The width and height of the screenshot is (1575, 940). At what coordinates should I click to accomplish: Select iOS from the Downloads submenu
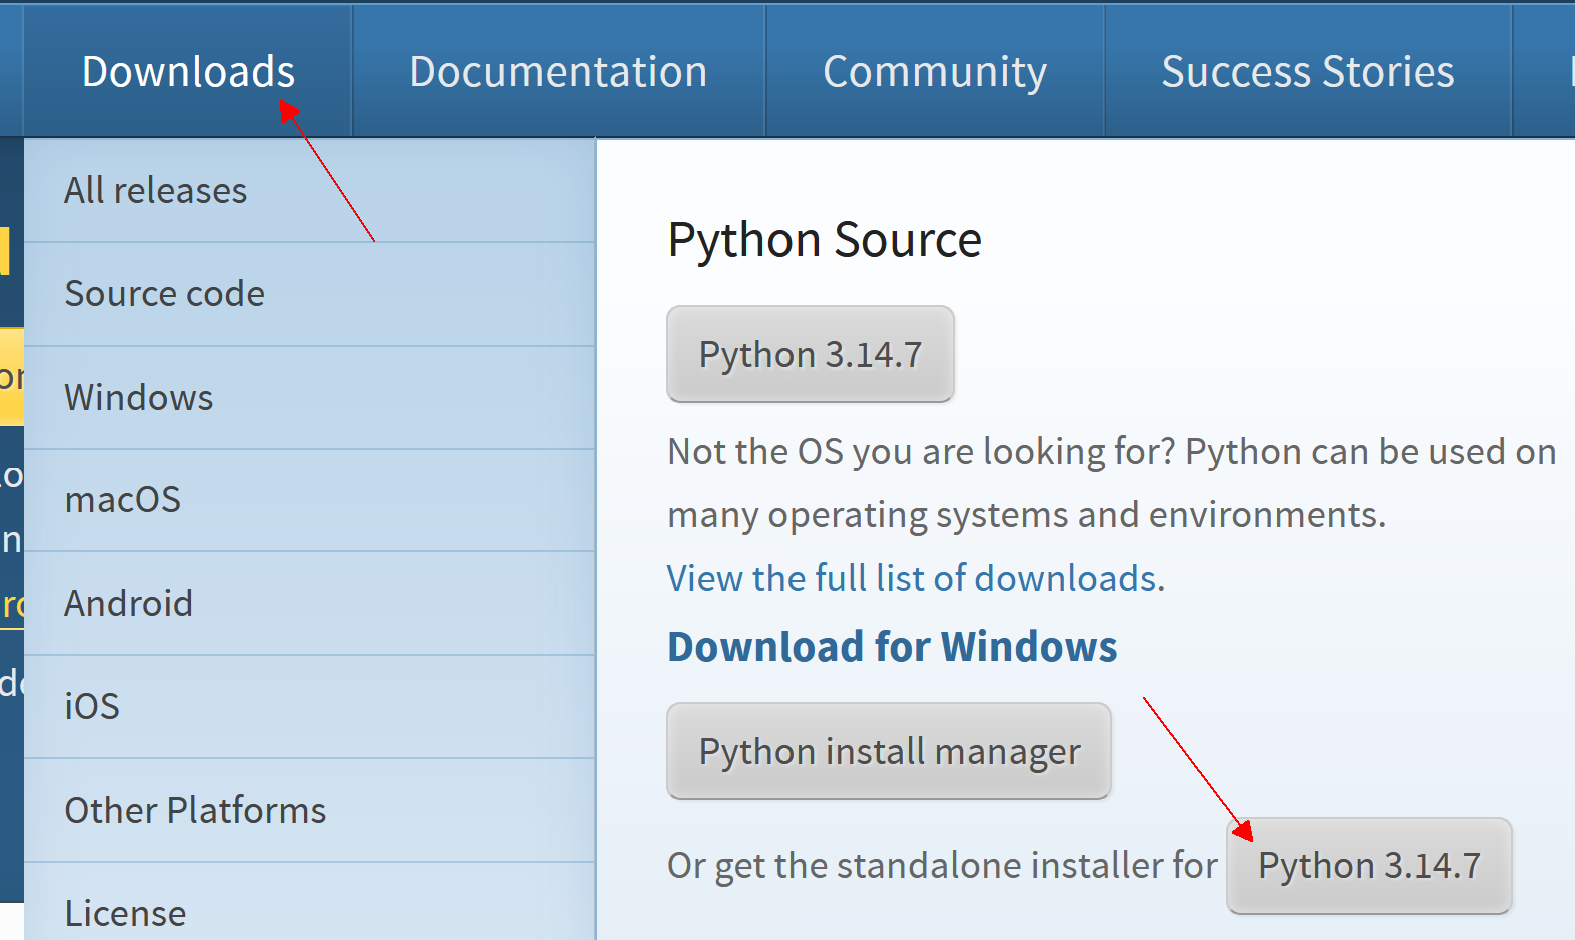pyautogui.click(x=309, y=706)
